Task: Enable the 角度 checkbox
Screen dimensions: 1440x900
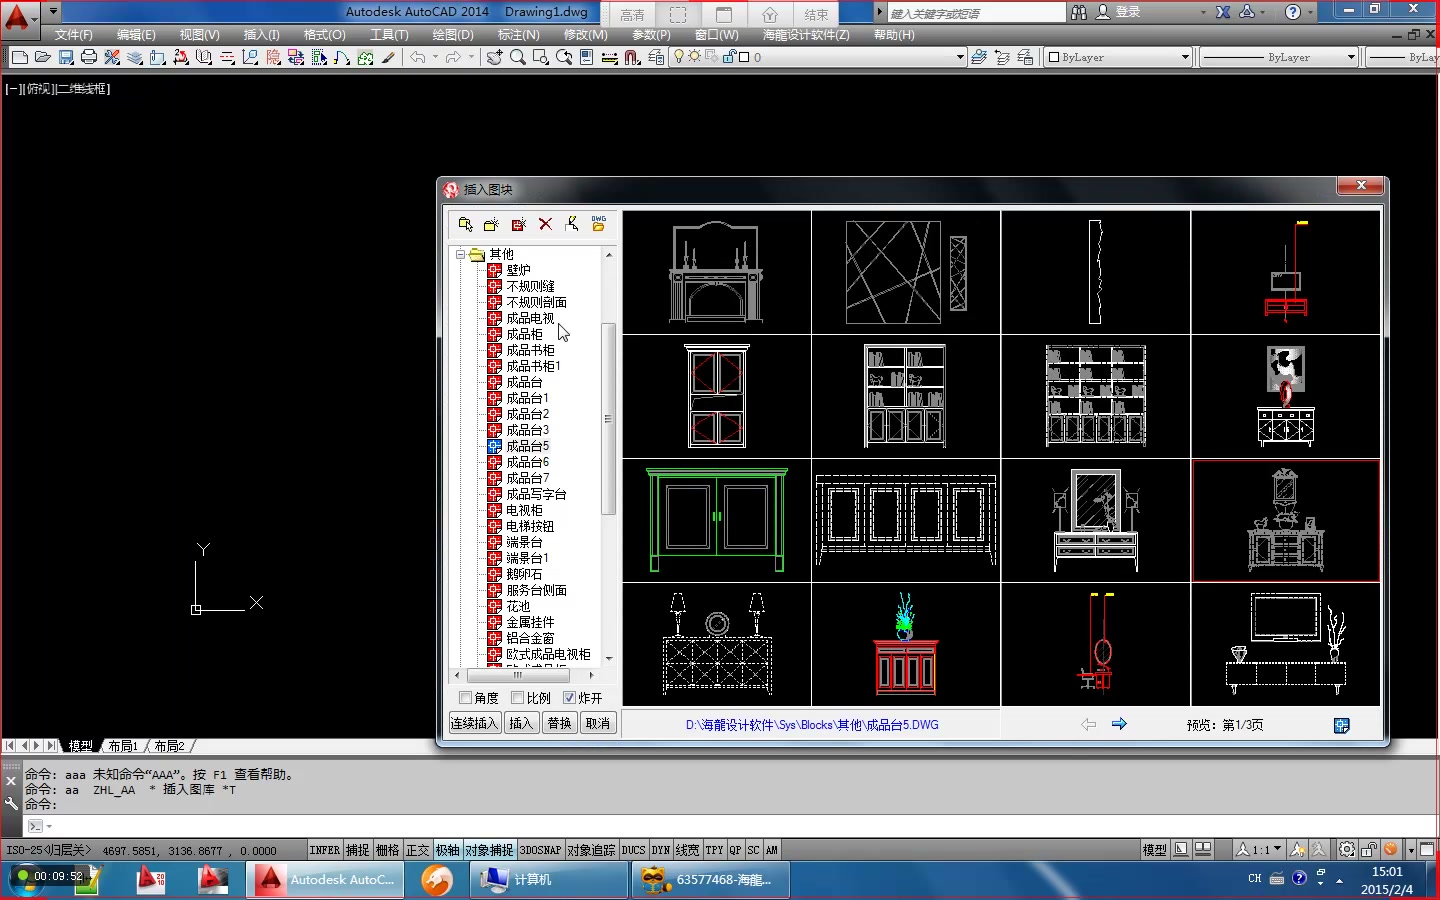Action: point(465,697)
